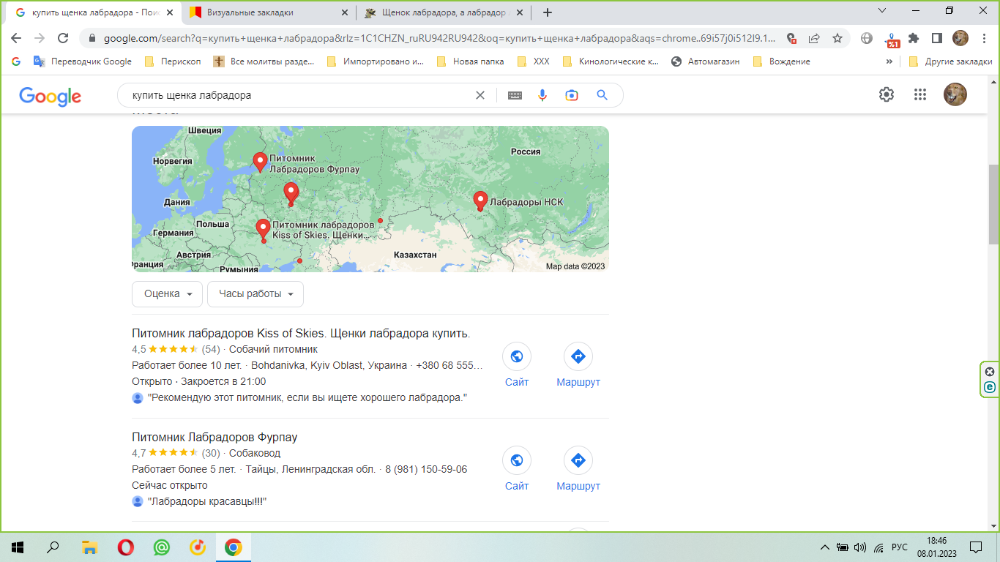Search by image with camera lens icon

[x=572, y=95]
